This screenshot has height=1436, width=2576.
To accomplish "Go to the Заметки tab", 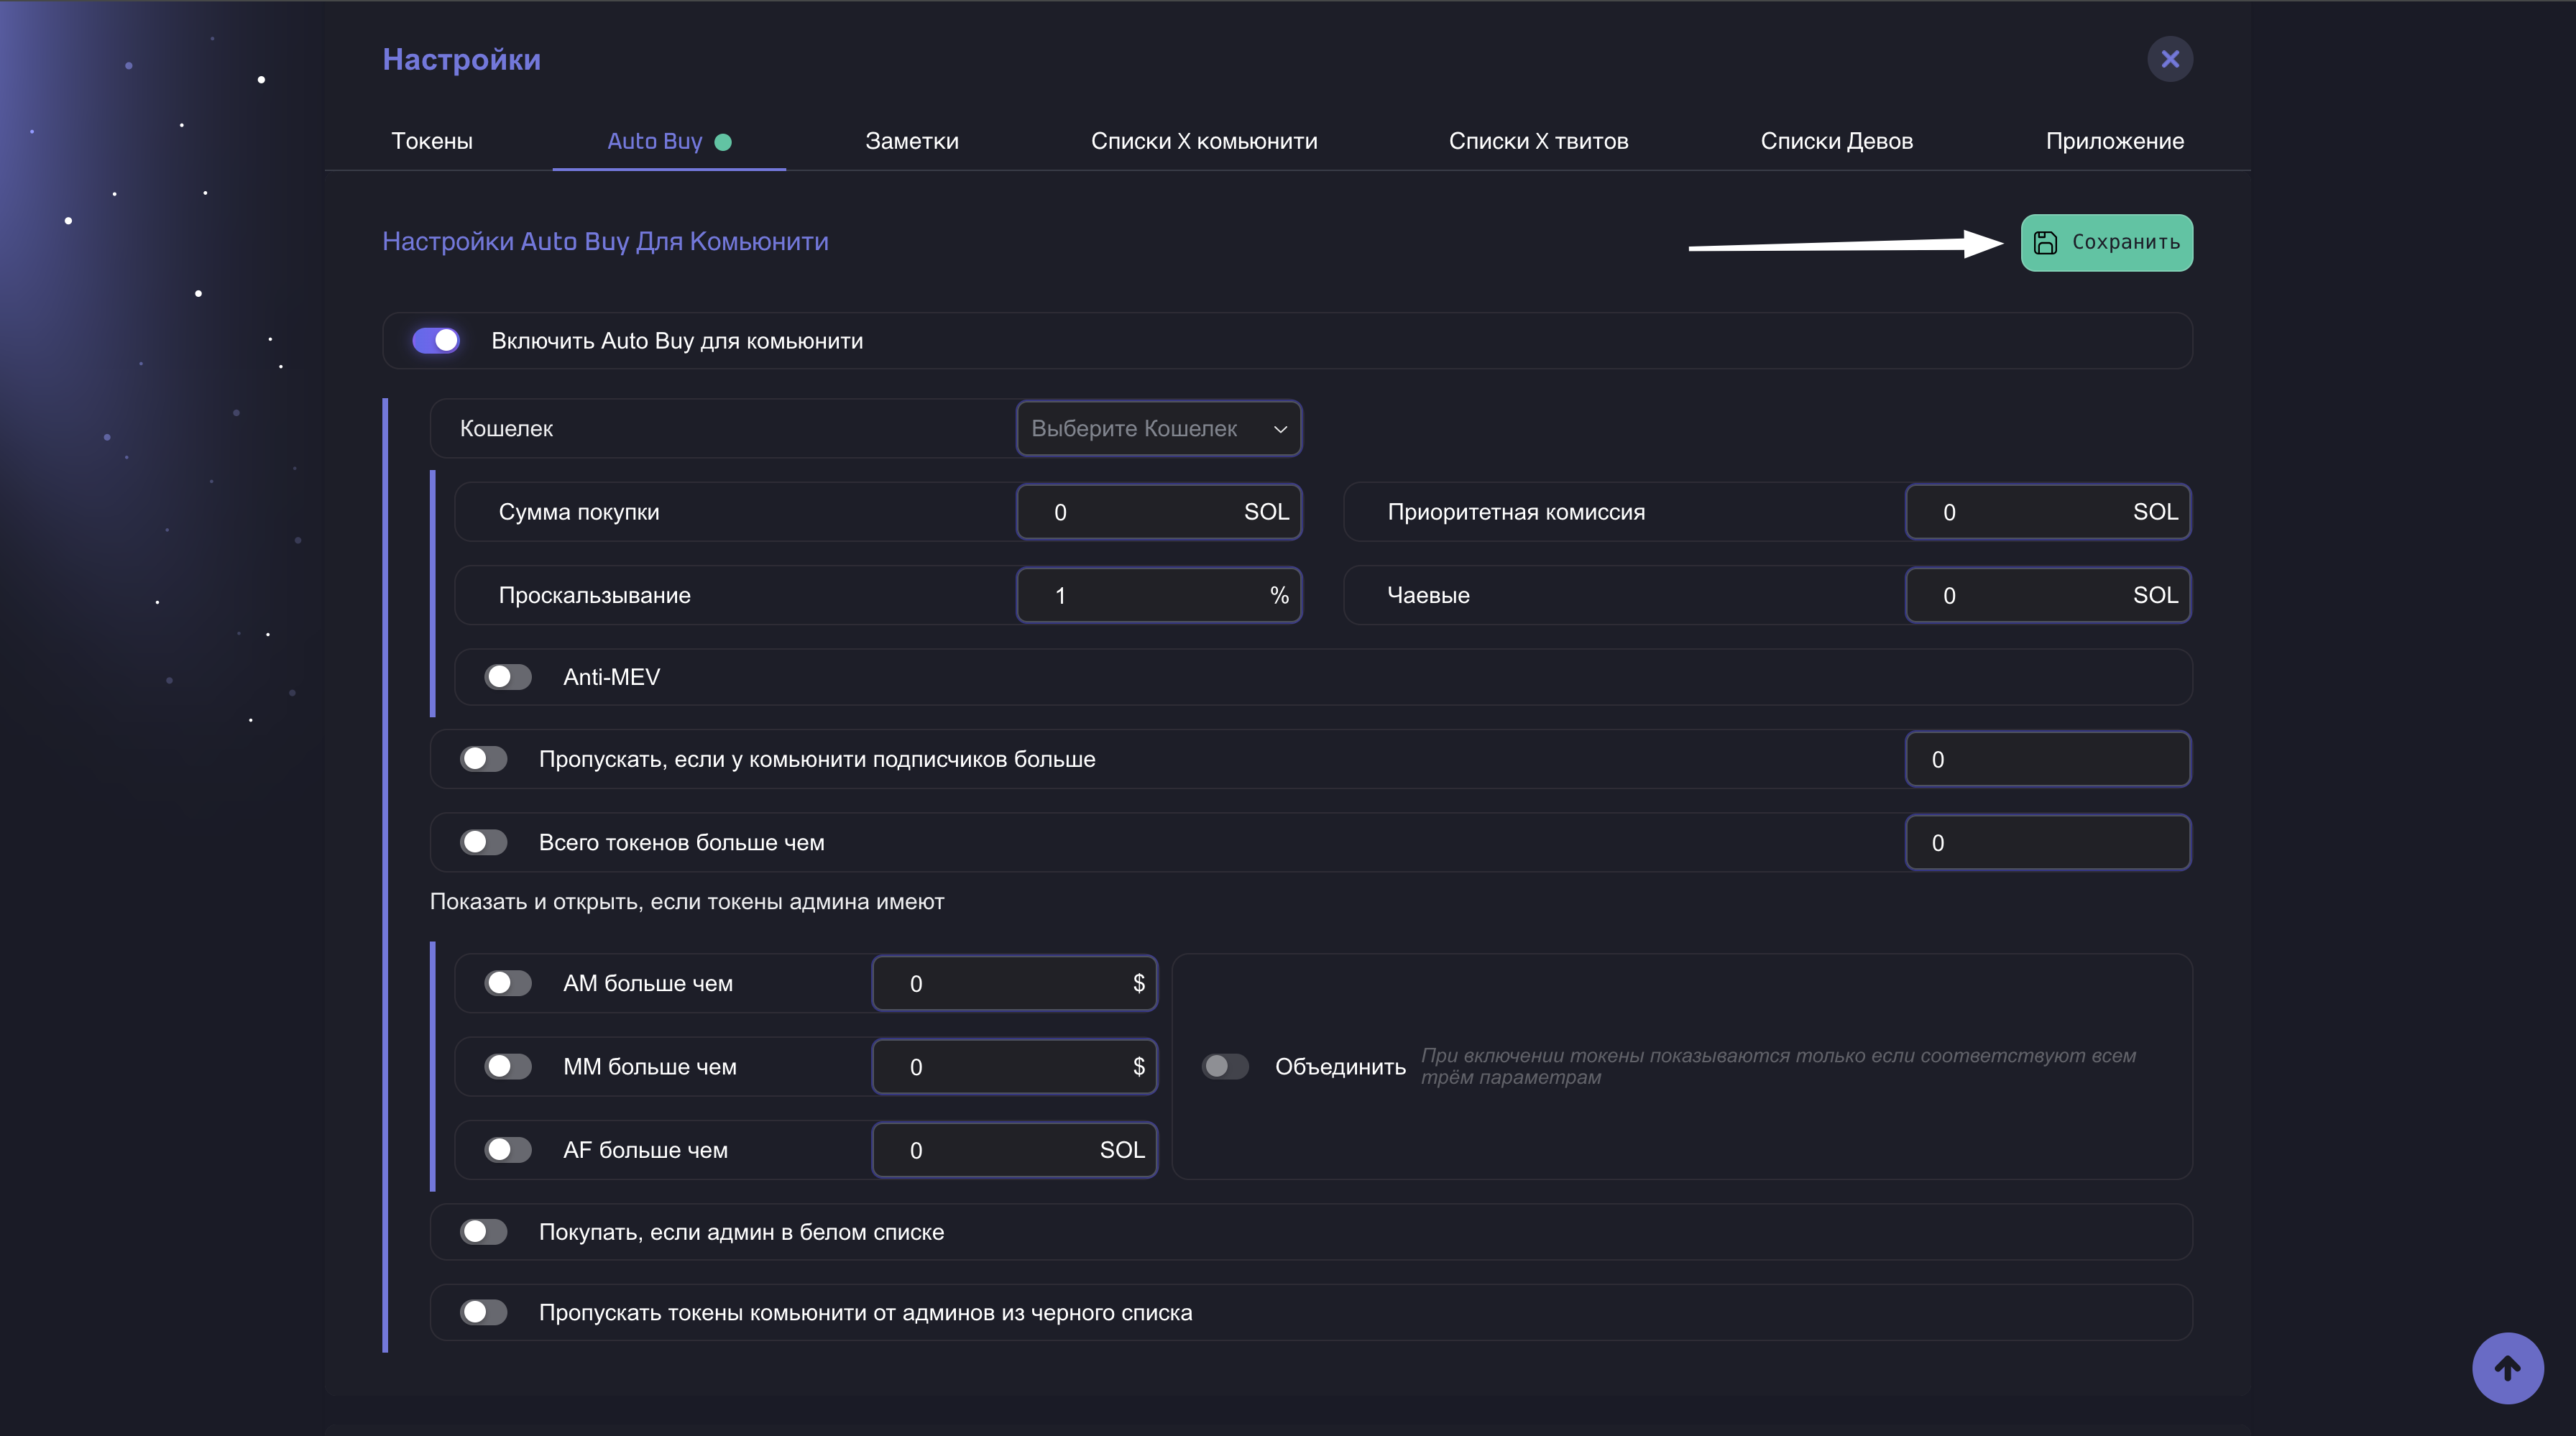I will (911, 141).
